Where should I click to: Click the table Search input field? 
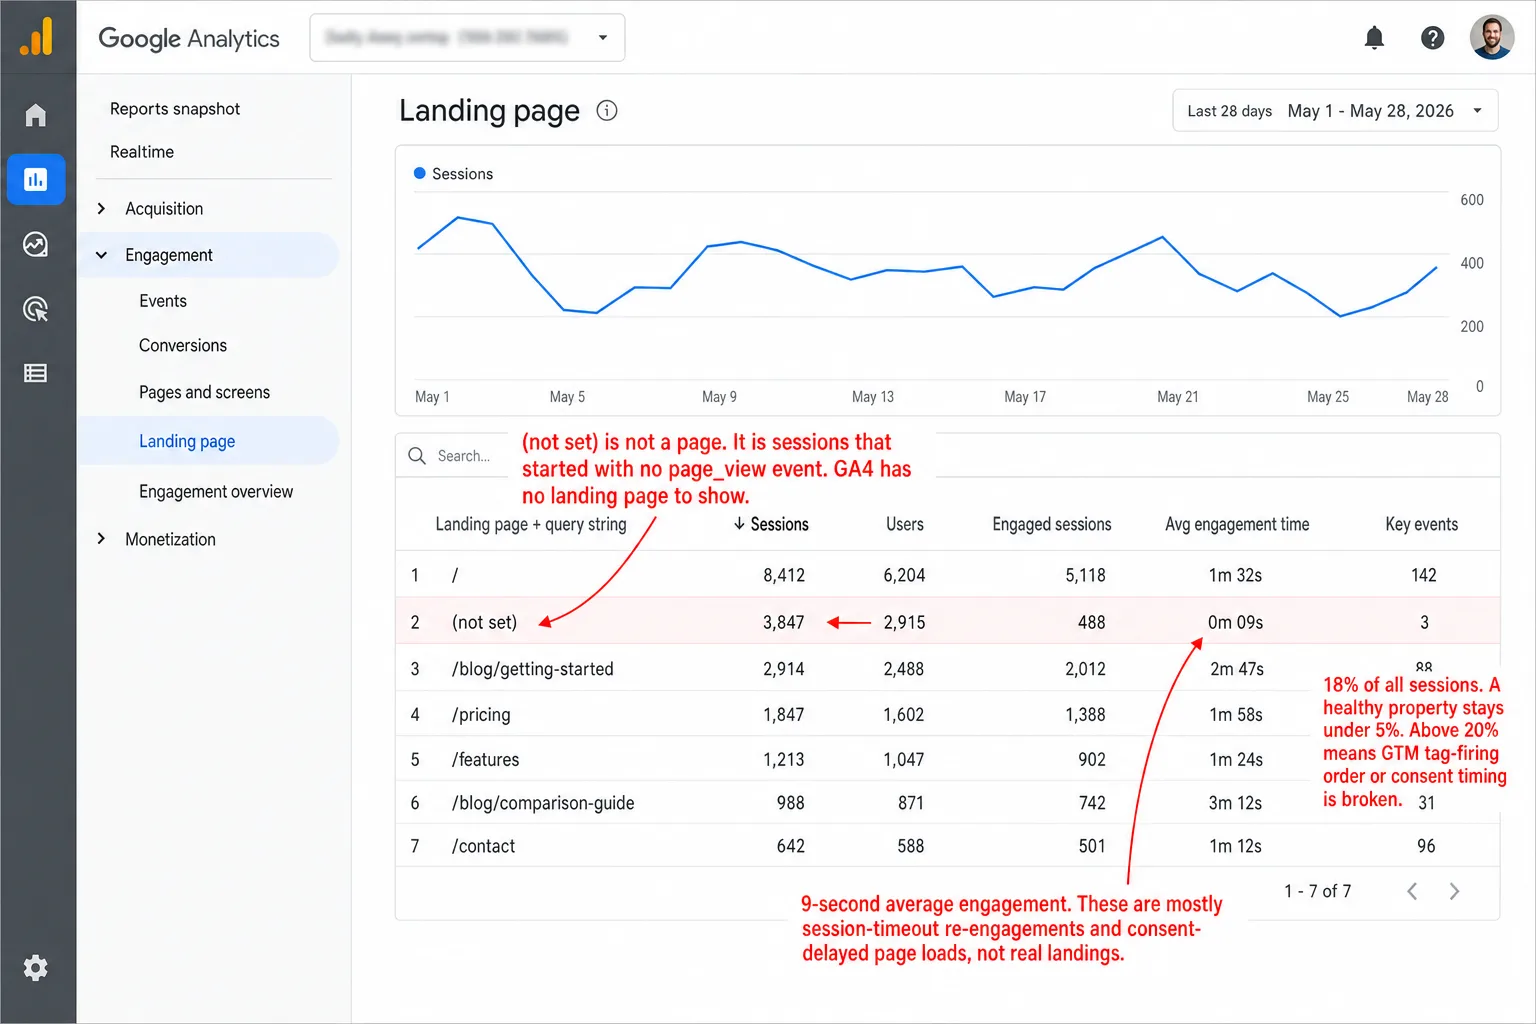pyautogui.click(x=464, y=456)
